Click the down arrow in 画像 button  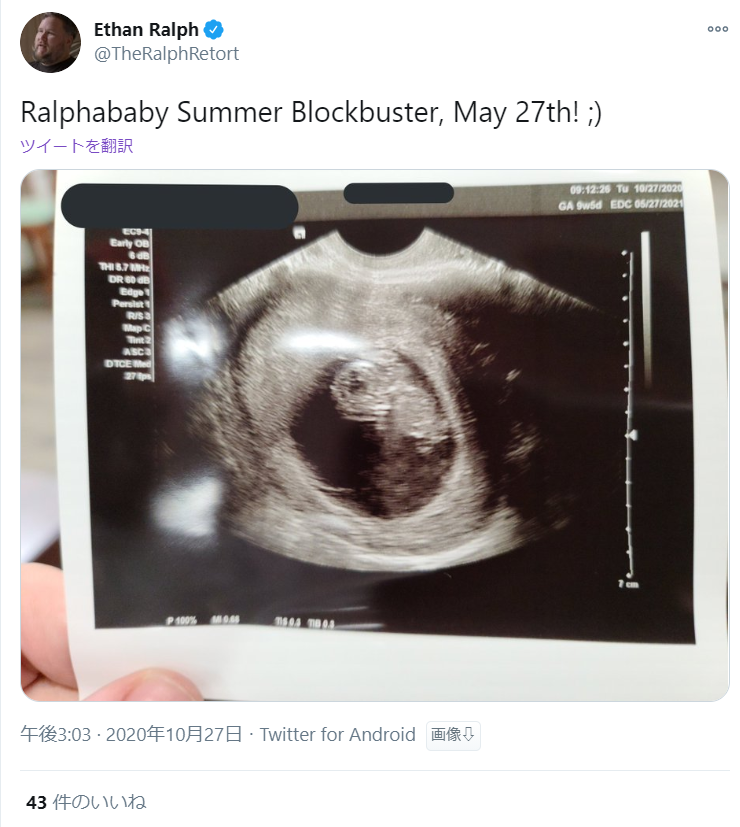click(468, 735)
